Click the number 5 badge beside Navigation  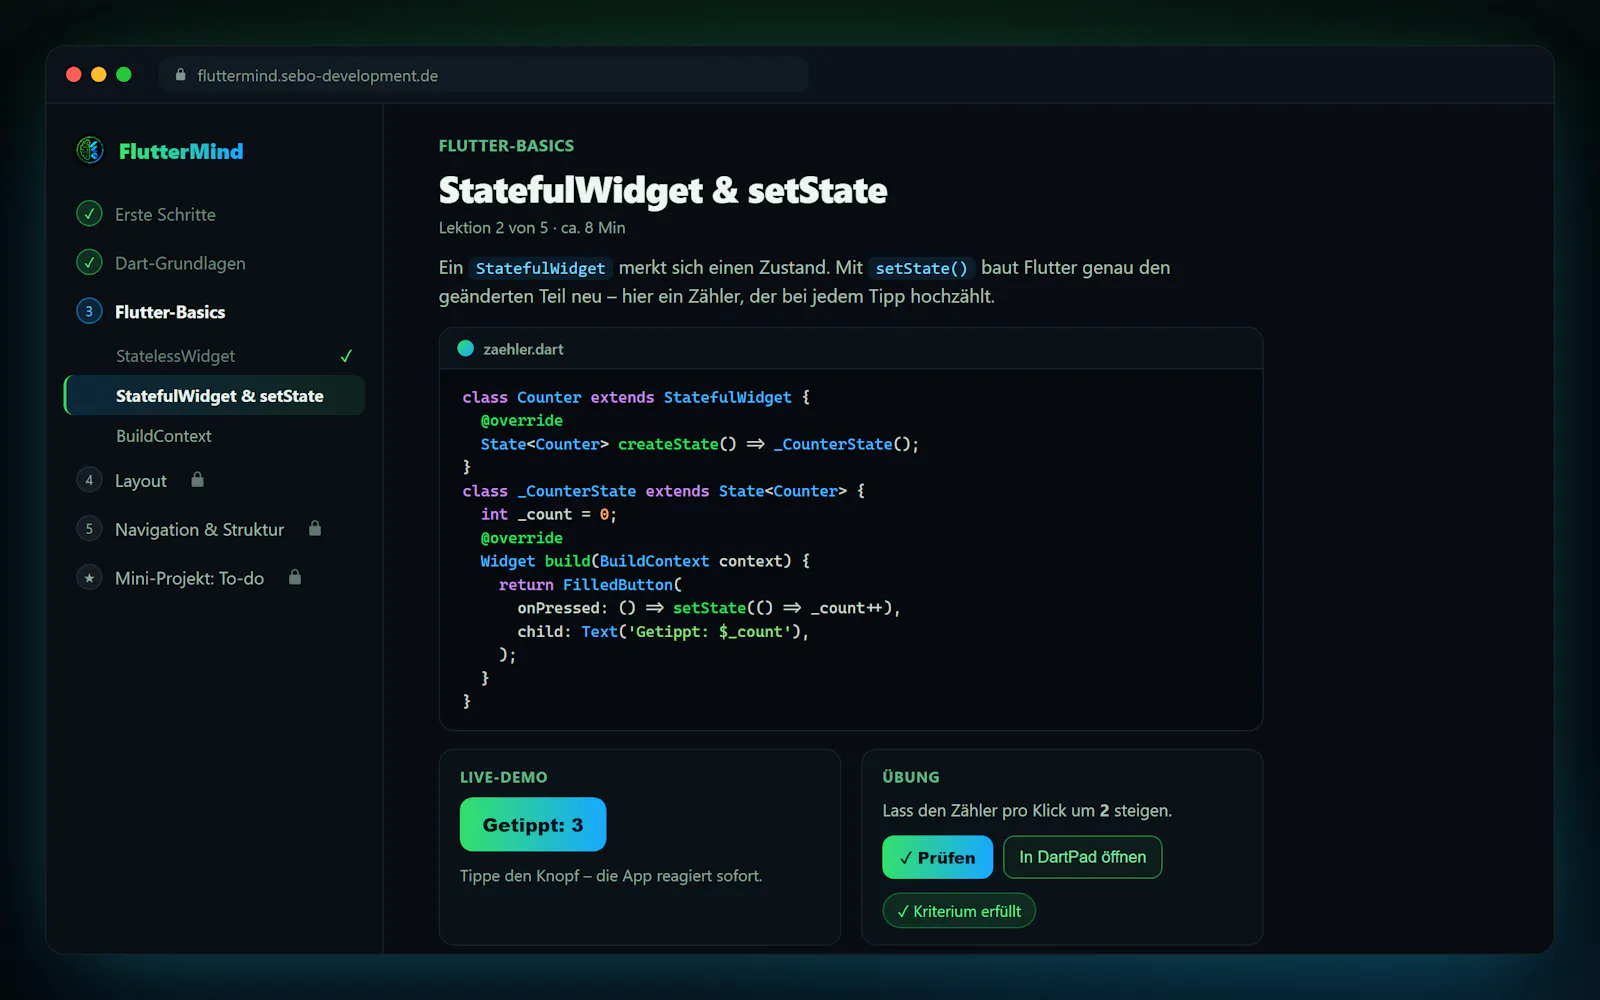pos(89,529)
